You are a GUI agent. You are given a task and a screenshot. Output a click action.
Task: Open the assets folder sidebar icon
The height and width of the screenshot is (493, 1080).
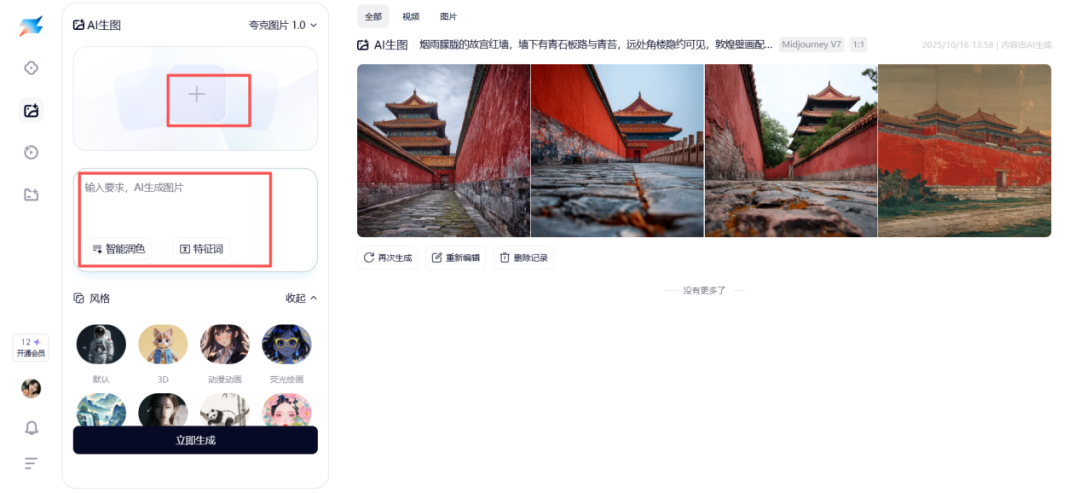point(30,195)
